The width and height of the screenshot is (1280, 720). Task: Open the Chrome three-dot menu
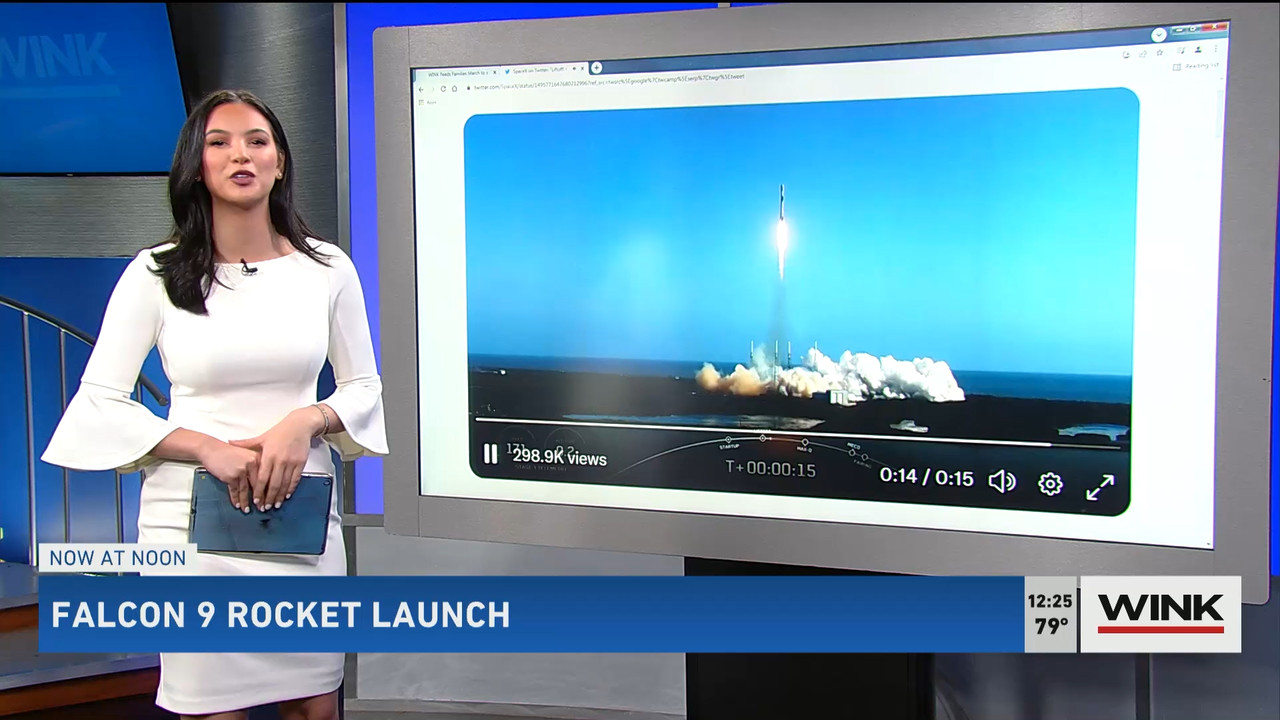pos(1216,48)
